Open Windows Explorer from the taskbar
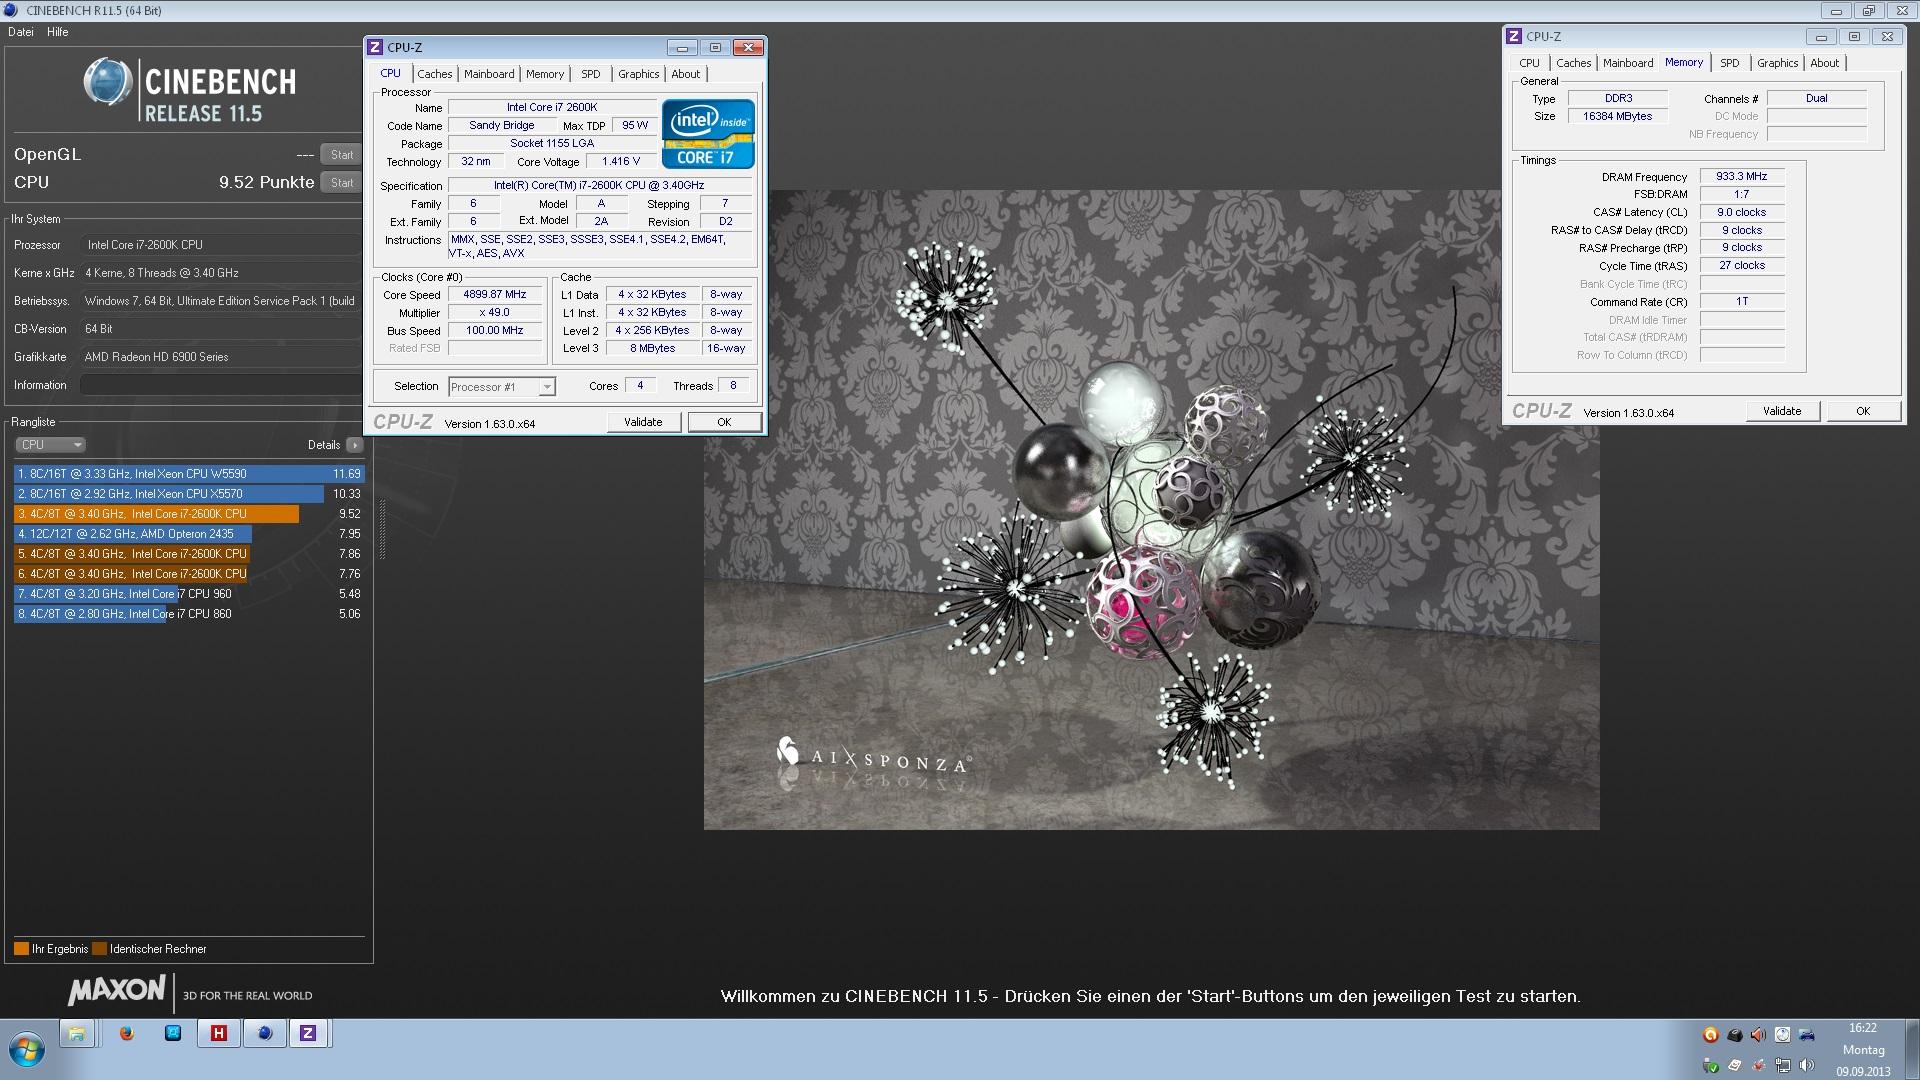The width and height of the screenshot is (1920, 1080). (x=77, y=1034)
